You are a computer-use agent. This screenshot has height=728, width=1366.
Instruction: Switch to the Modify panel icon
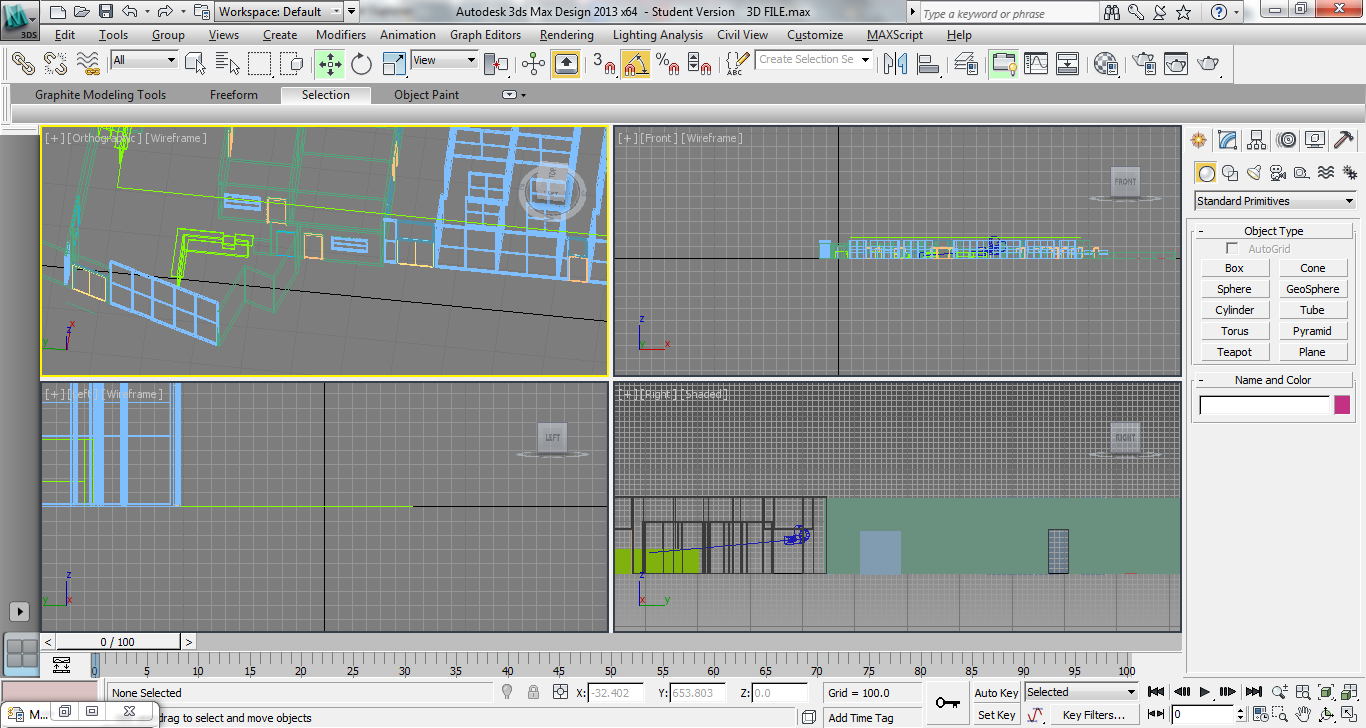pos(1228,140)
